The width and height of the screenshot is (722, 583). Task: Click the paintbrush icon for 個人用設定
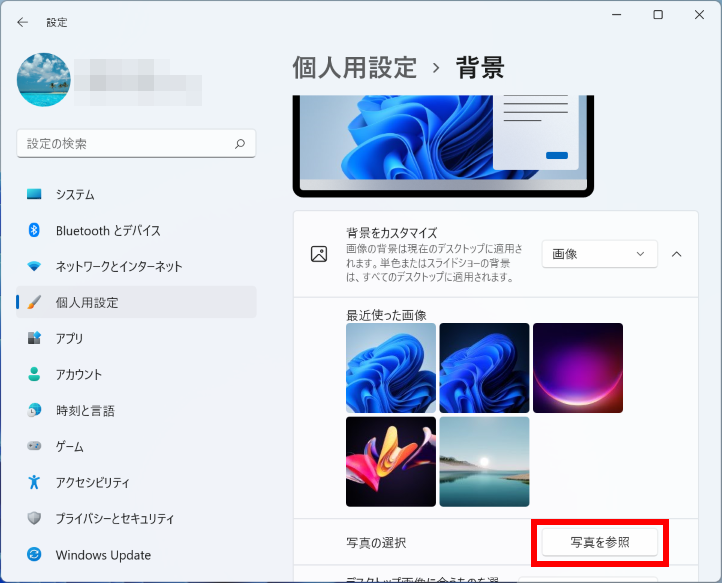coord(34,302)
